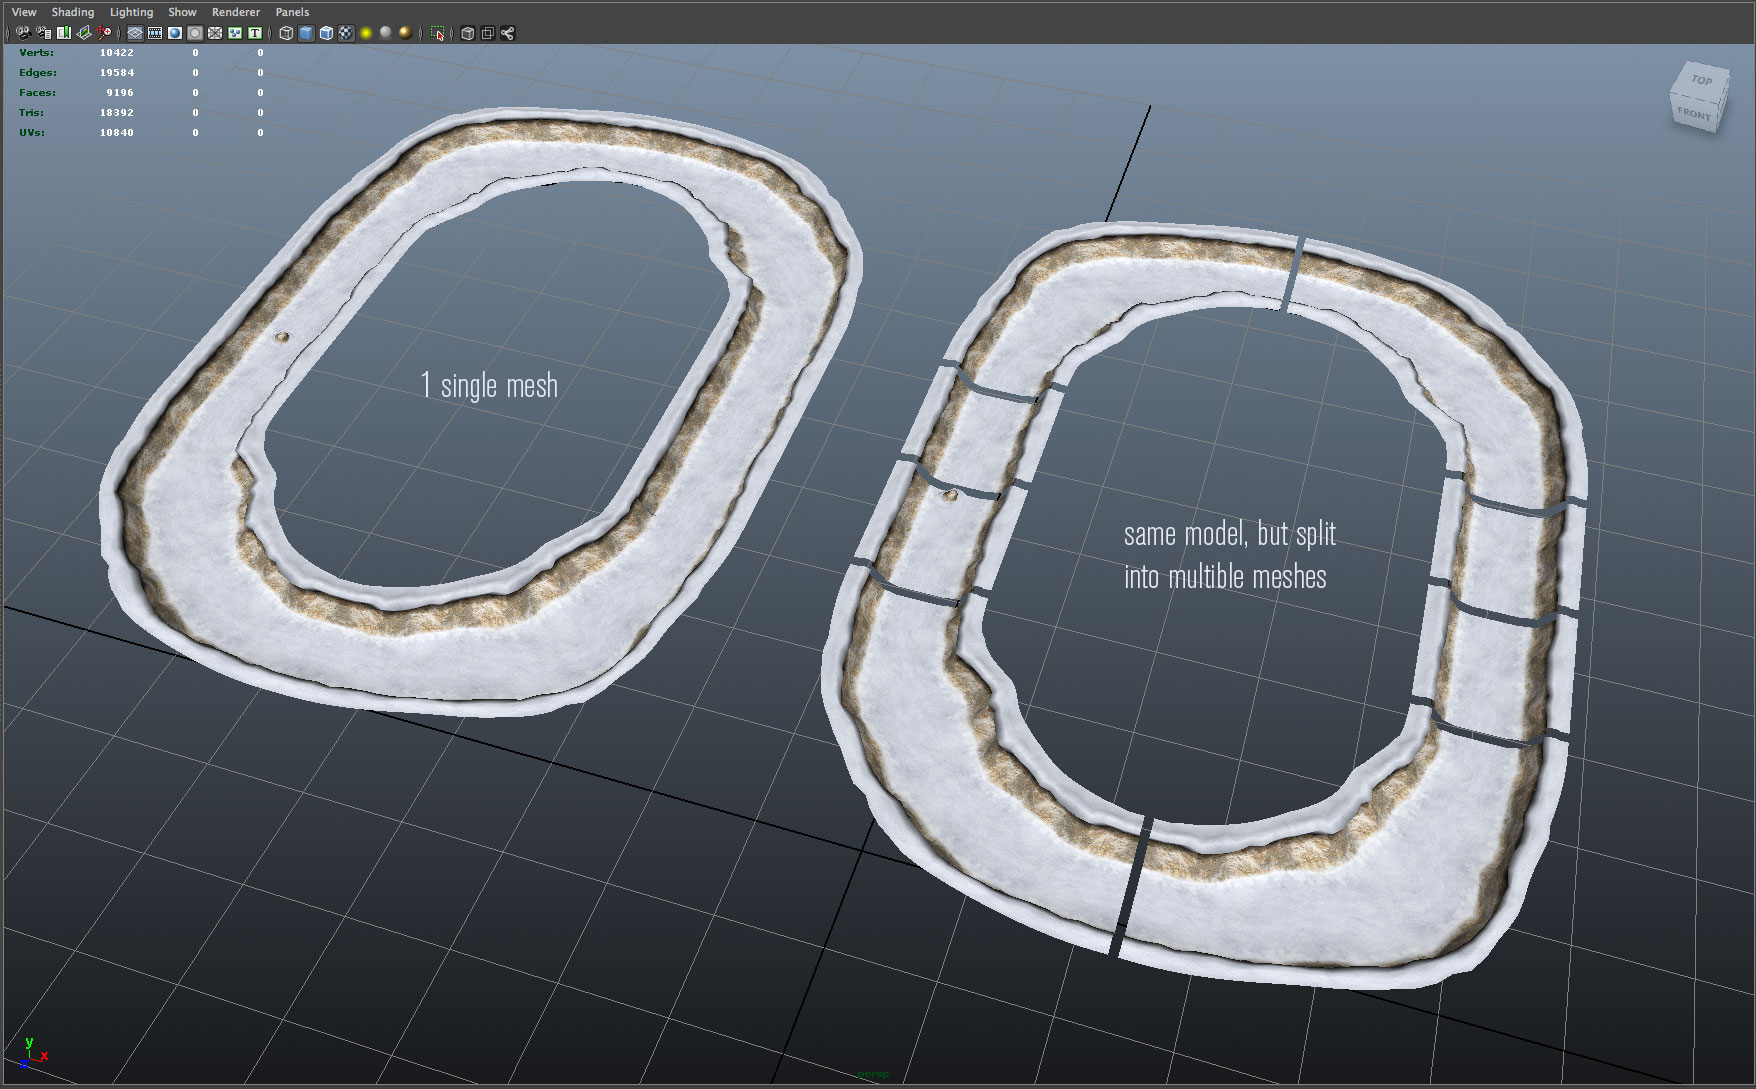Activate the 2D Pan/Zoom icon
The width and height of the screenshot is (1756, 1089).
tap(104, 32)
